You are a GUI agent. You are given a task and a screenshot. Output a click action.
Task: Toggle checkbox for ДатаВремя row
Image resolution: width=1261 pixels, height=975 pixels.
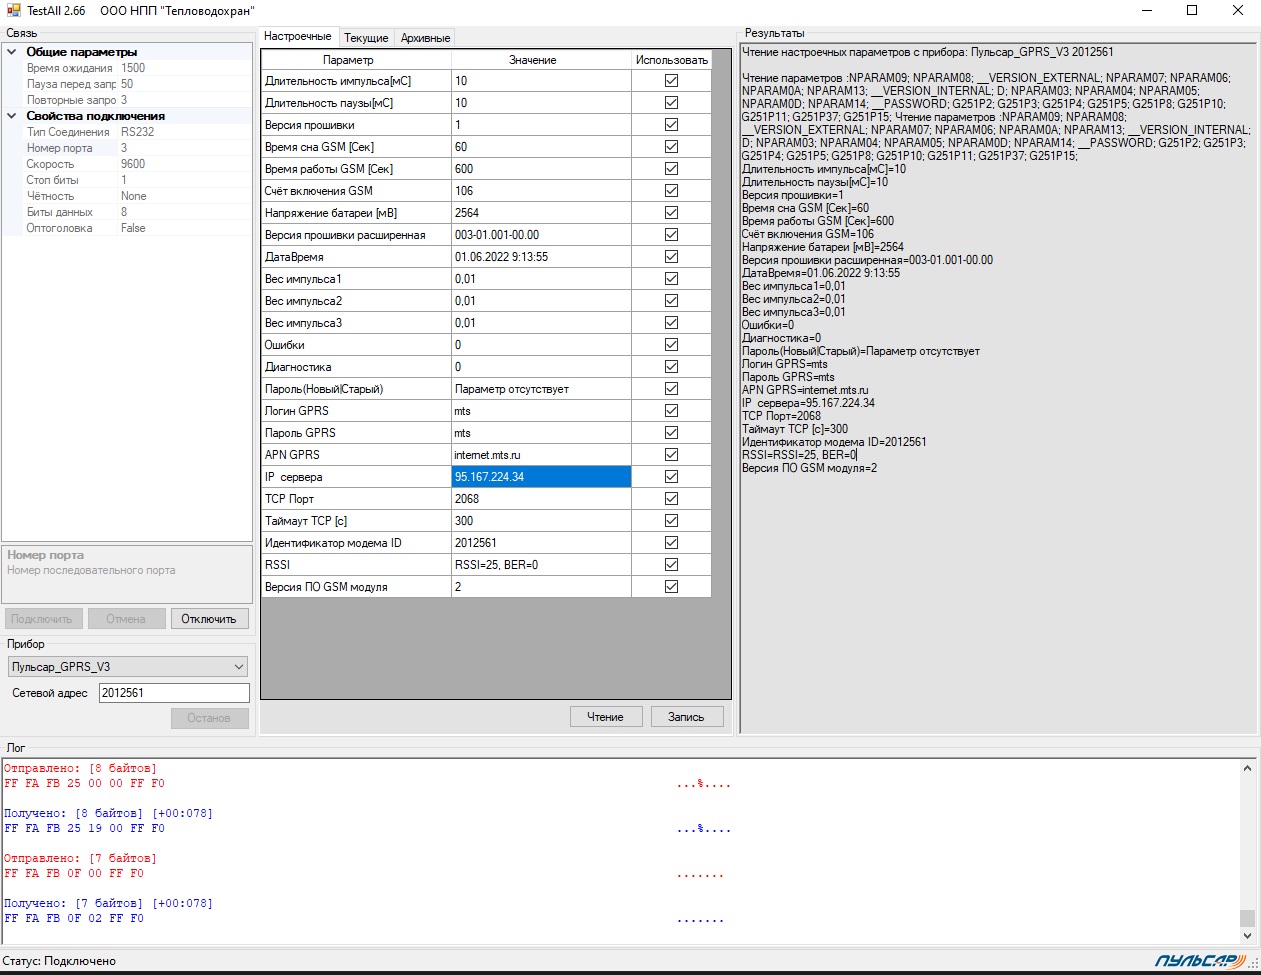(671, 257)
